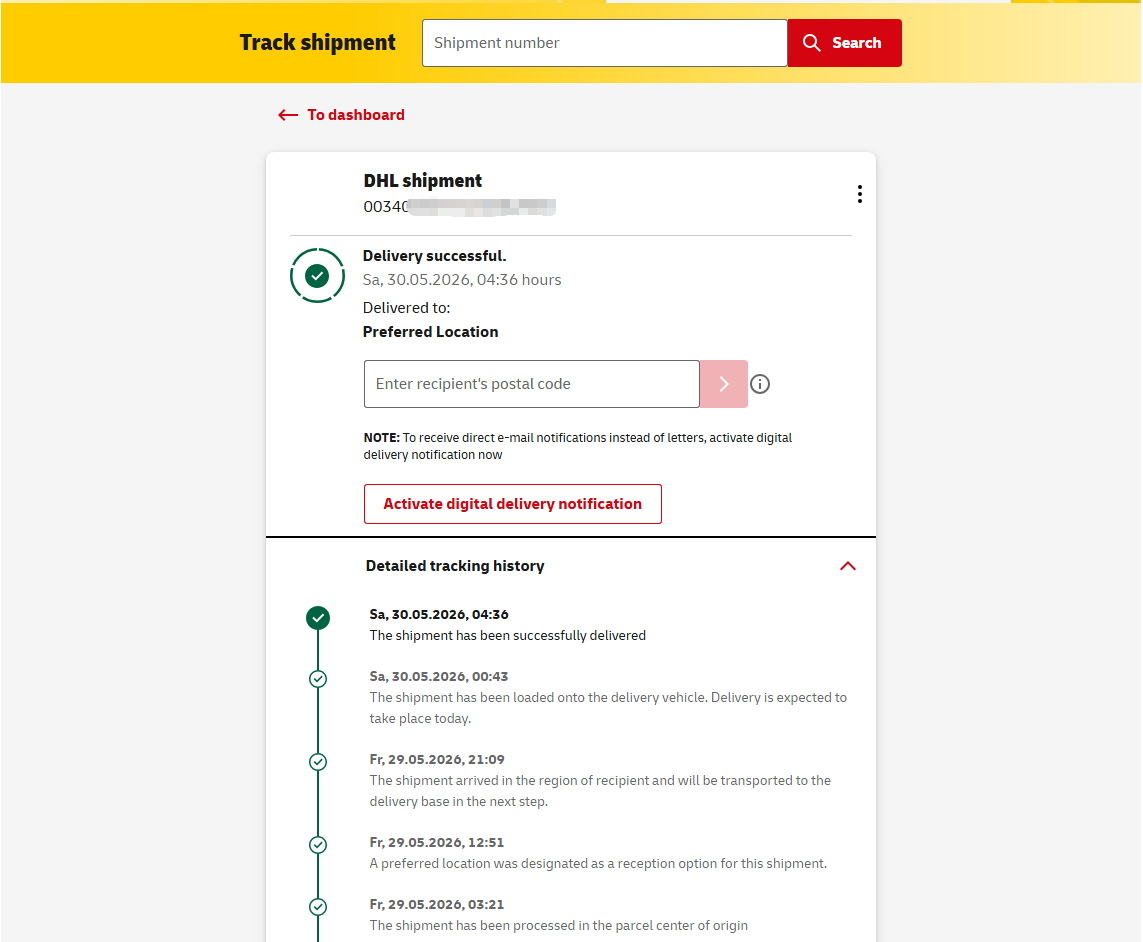
Task: Activate digital delivery notification
Action: pyautogui.click(x=512, y=504)
